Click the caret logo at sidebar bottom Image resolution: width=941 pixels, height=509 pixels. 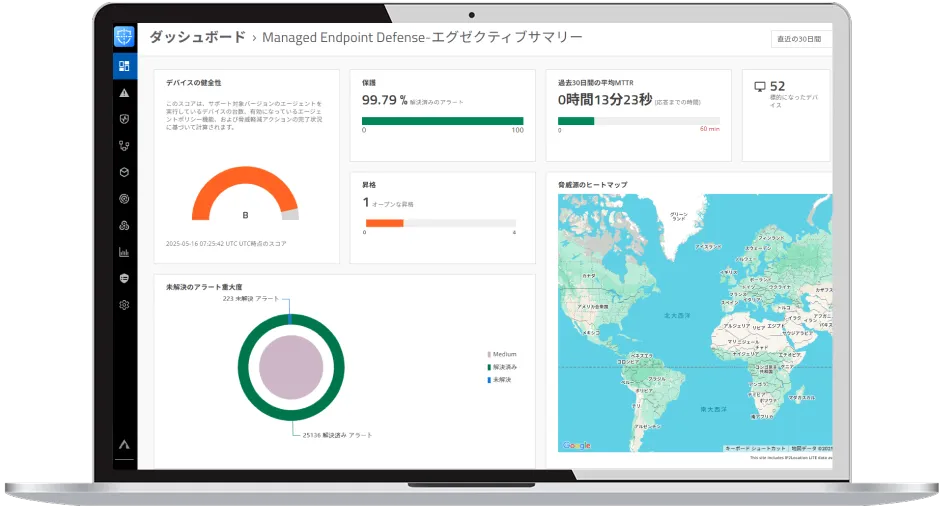tap(124, 445)
